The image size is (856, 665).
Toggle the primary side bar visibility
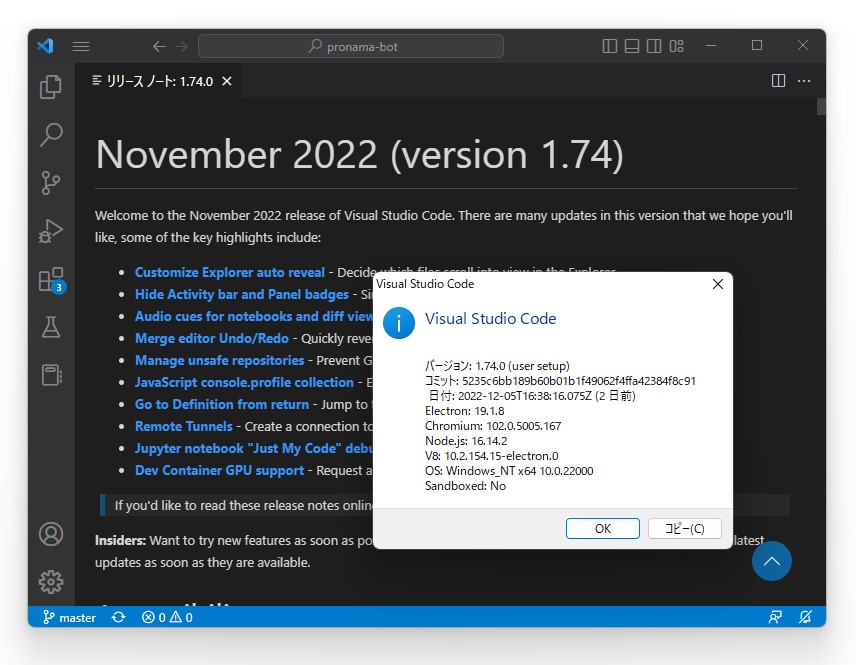click(x=610, y=45)
